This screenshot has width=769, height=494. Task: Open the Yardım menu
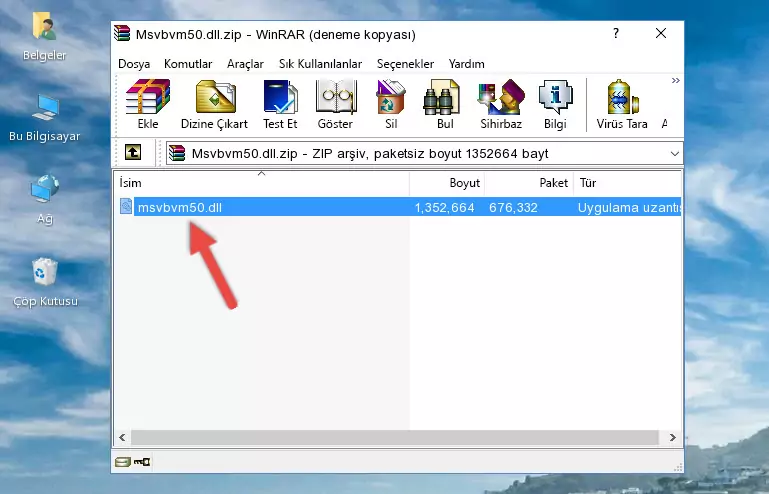pyautogui.click(x=466, y=64)
